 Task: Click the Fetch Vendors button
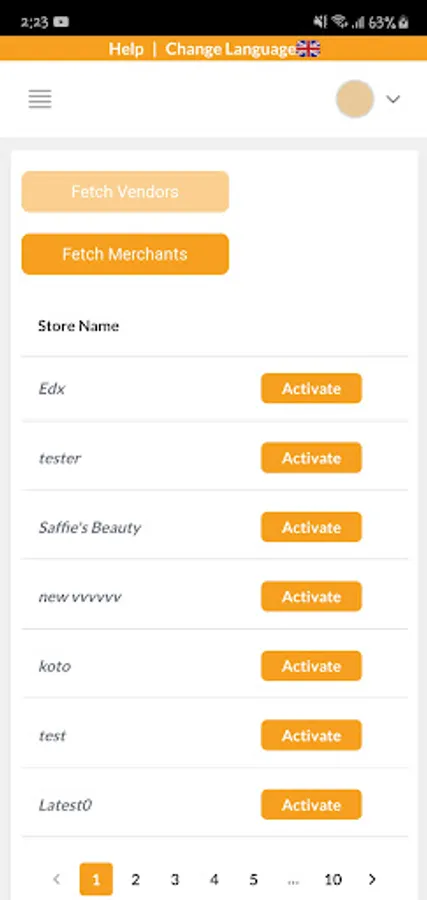(125, 192)
